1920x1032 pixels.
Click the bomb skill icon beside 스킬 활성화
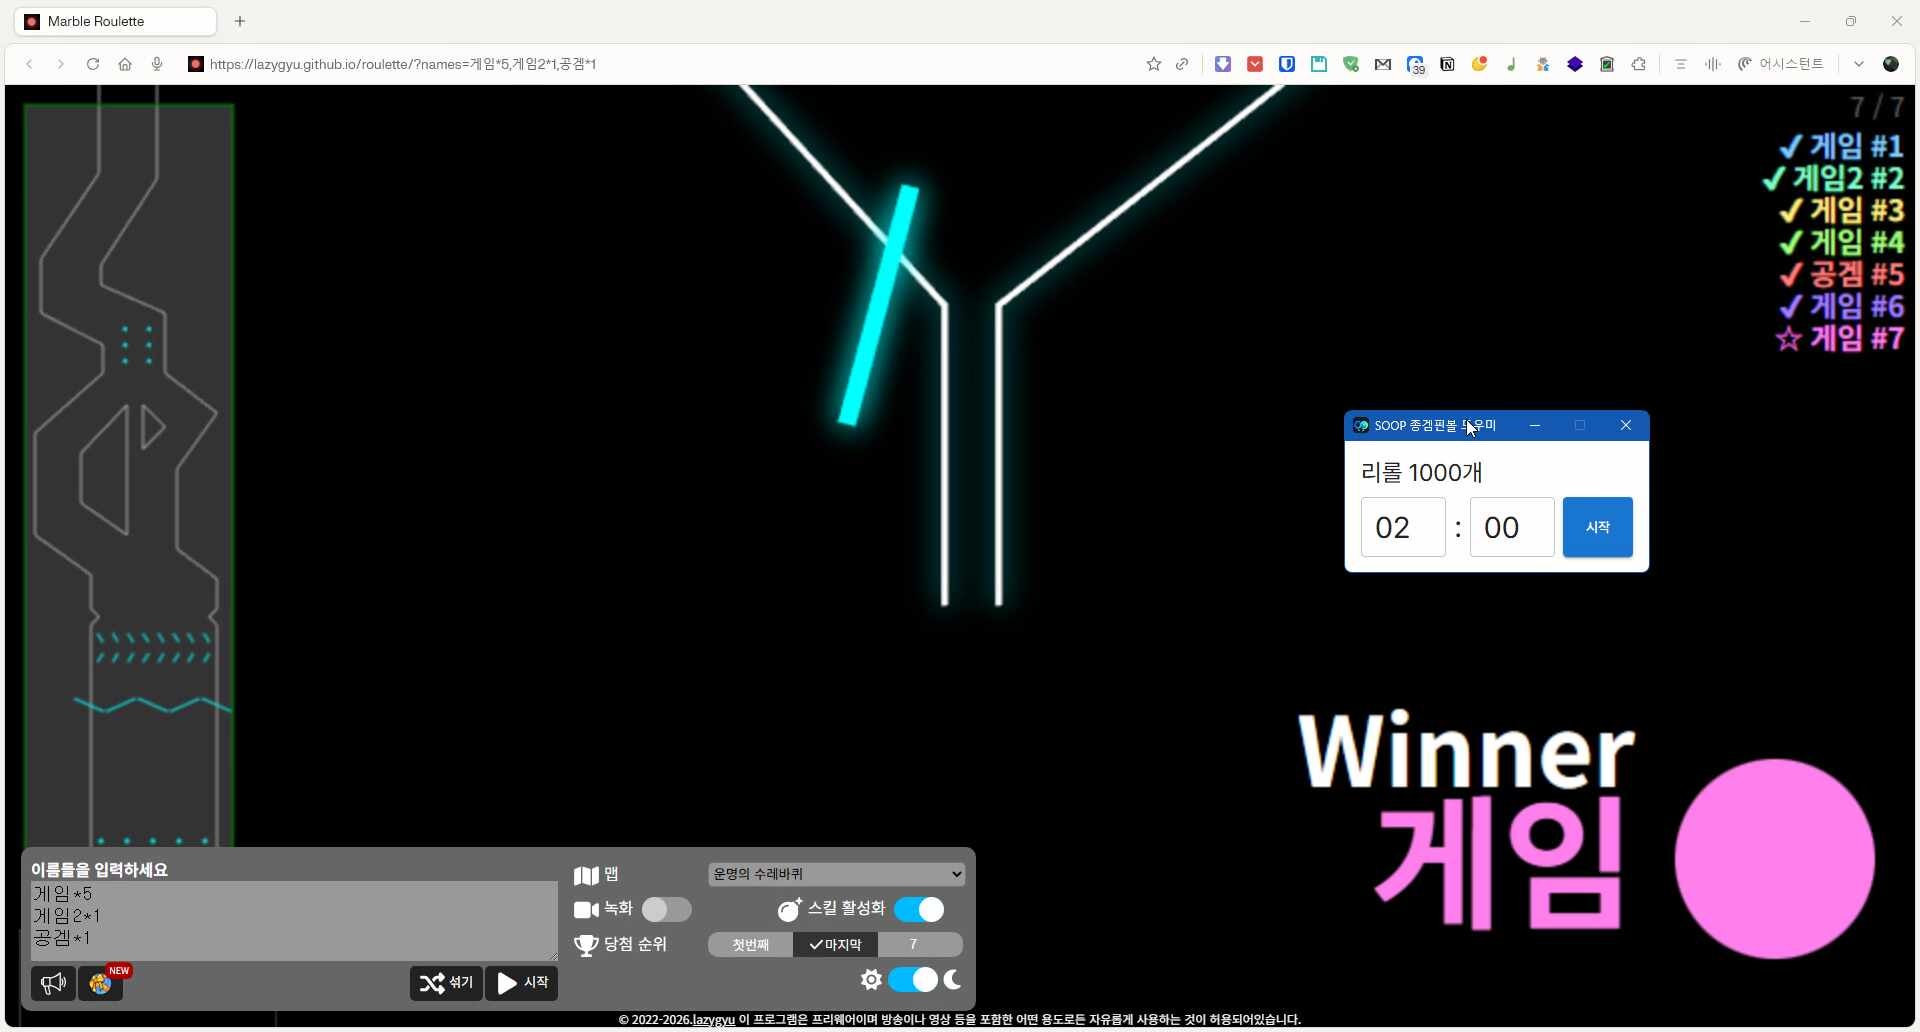[x=790, y=910]
